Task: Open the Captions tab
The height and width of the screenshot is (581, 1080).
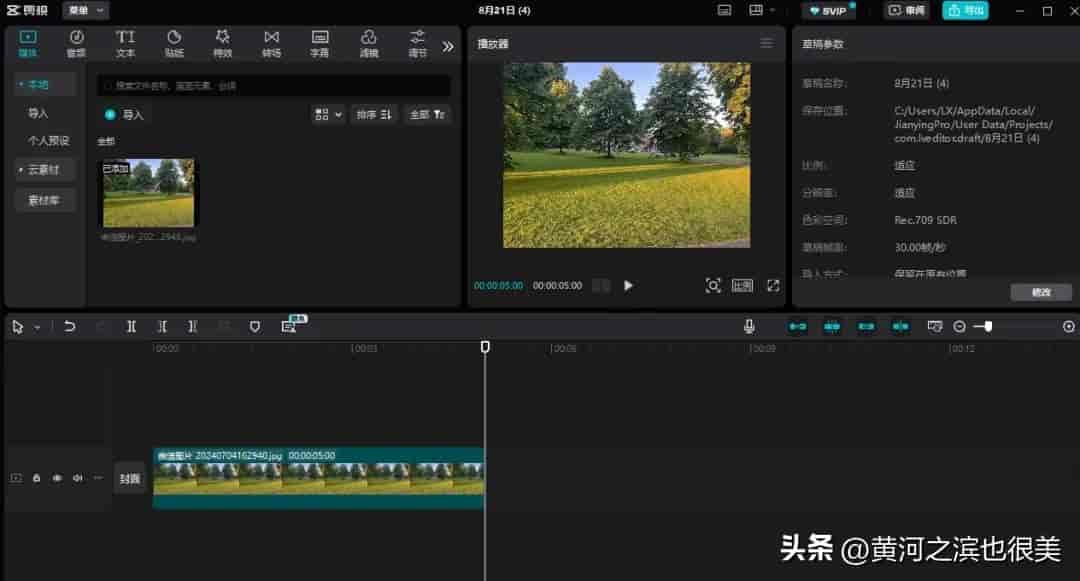Action: coord(320,43)
